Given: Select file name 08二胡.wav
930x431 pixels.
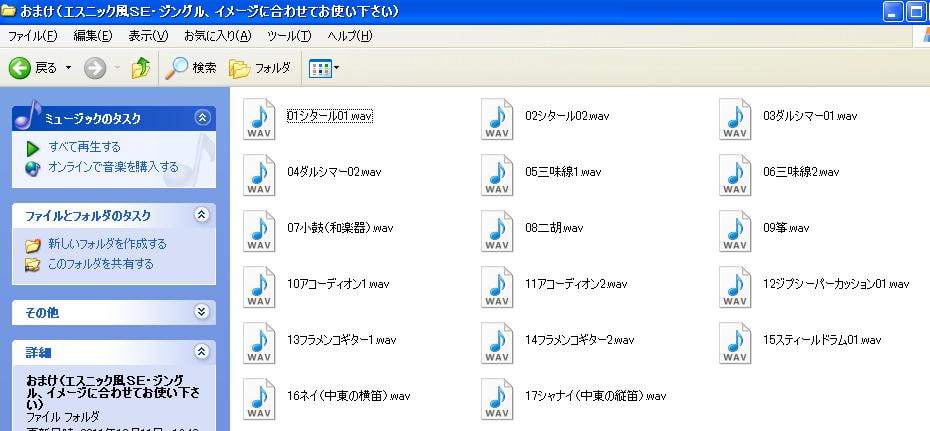Looking at the screenshot, I should [554, 228].
